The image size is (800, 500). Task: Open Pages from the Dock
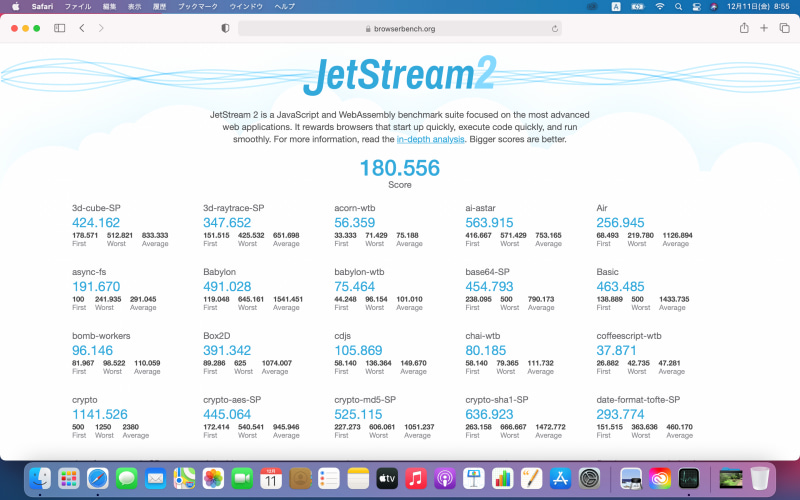coord(531,479)
